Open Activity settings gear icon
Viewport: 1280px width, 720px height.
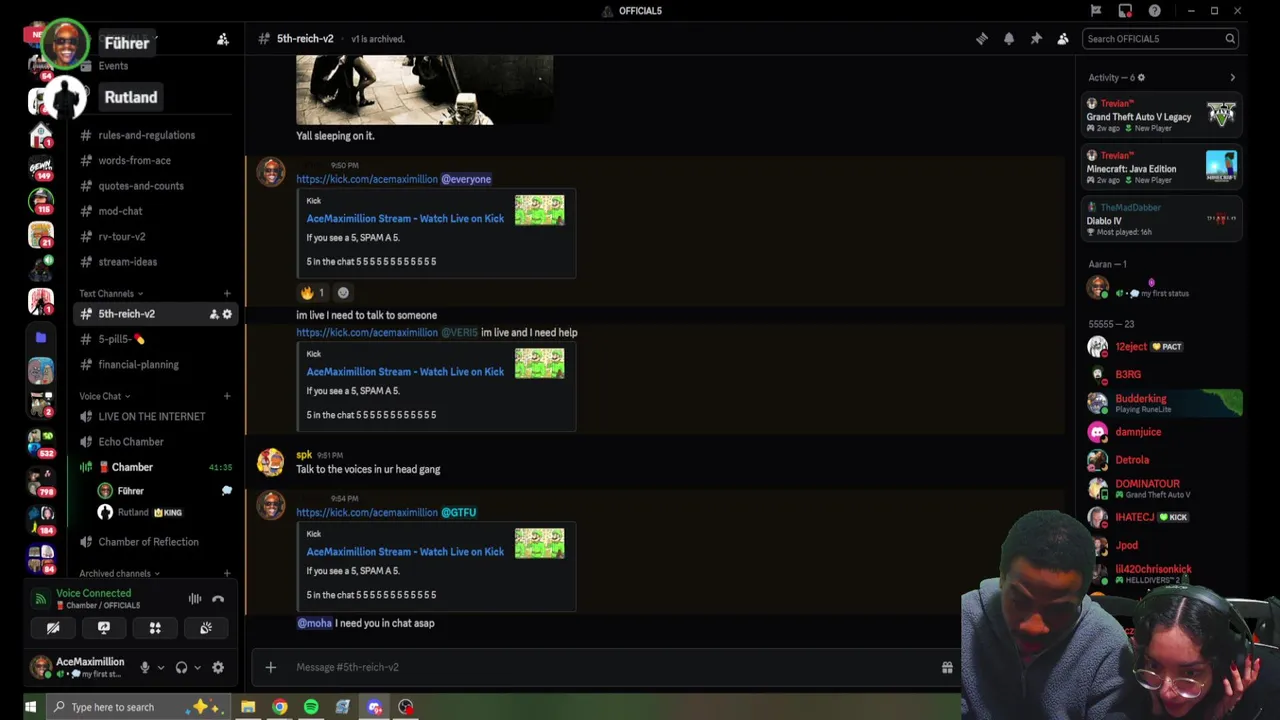(1141, 77)
